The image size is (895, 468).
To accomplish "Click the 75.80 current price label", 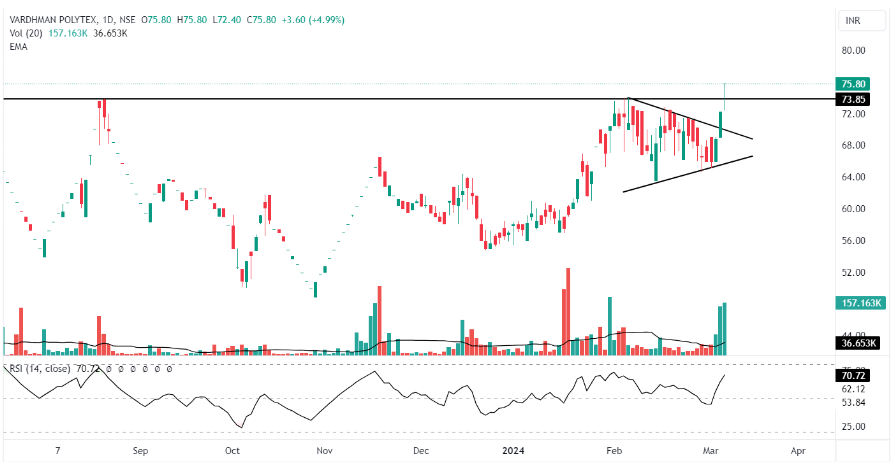I will tap(853, 85).
